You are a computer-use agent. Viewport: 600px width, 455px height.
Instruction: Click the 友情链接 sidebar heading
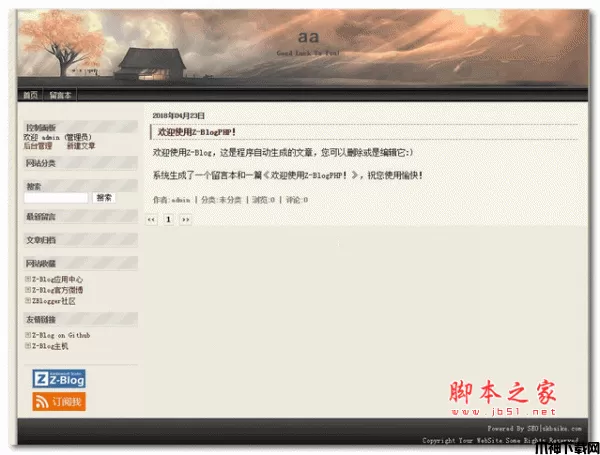(41, 320)
